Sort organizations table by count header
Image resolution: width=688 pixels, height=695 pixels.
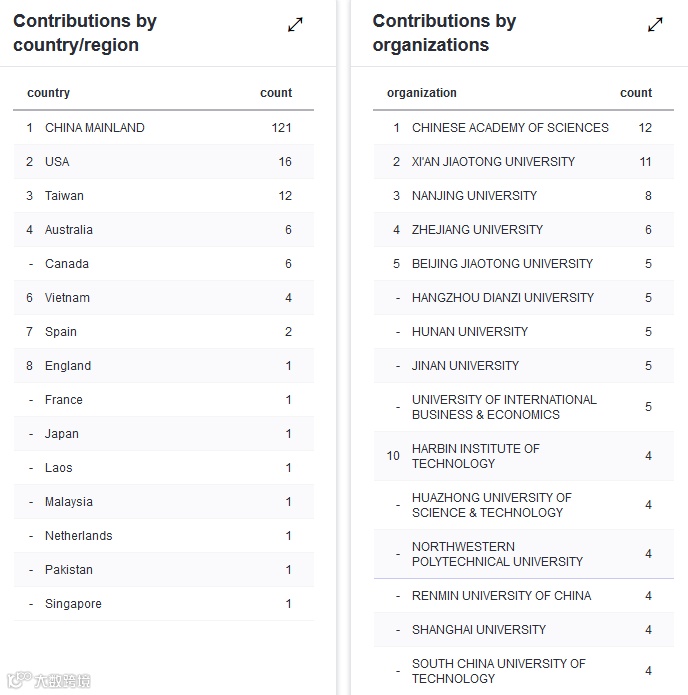(x=636, y=93)
